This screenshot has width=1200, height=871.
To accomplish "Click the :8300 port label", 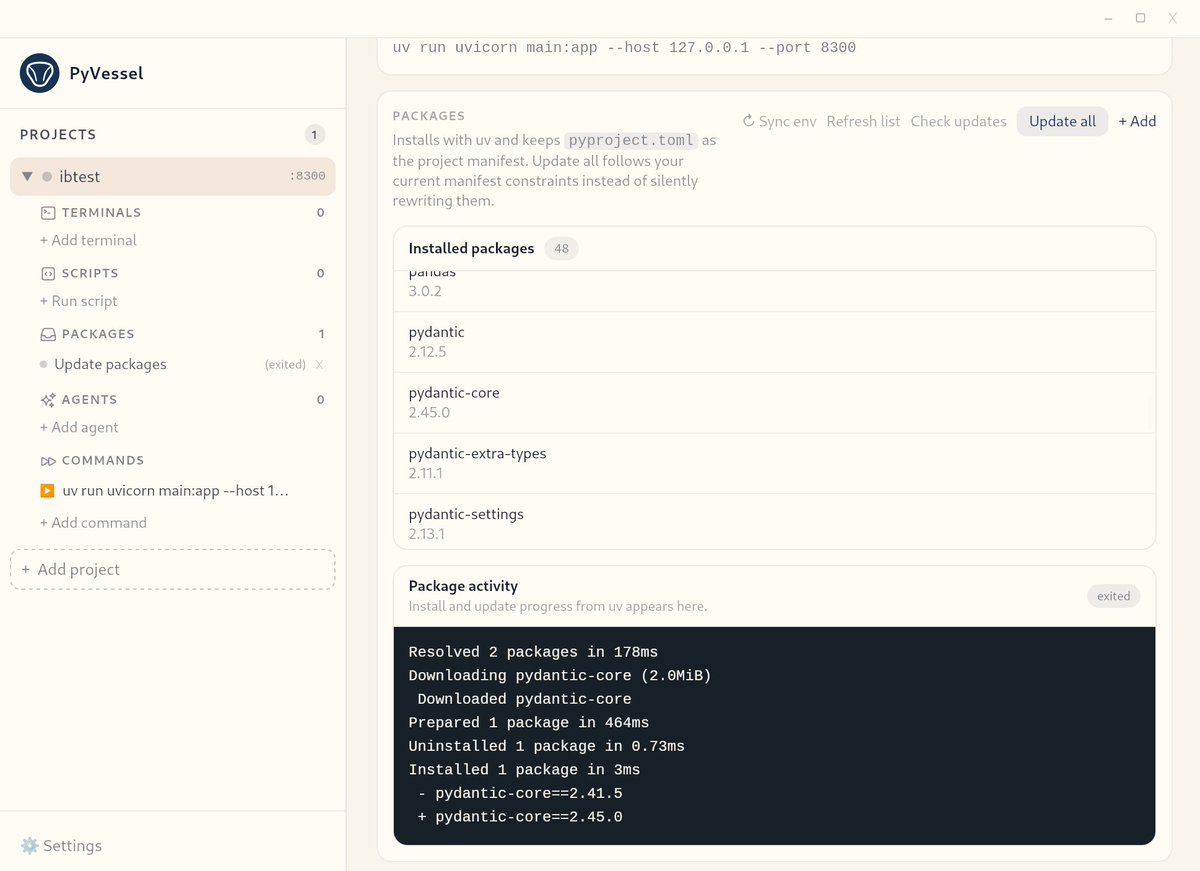I will (307, 176).
